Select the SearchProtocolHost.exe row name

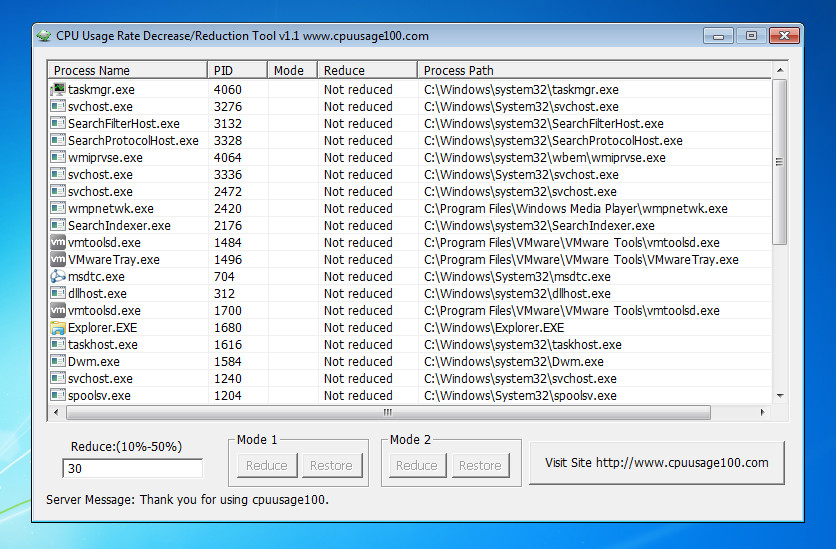click(x=133, y=141)
